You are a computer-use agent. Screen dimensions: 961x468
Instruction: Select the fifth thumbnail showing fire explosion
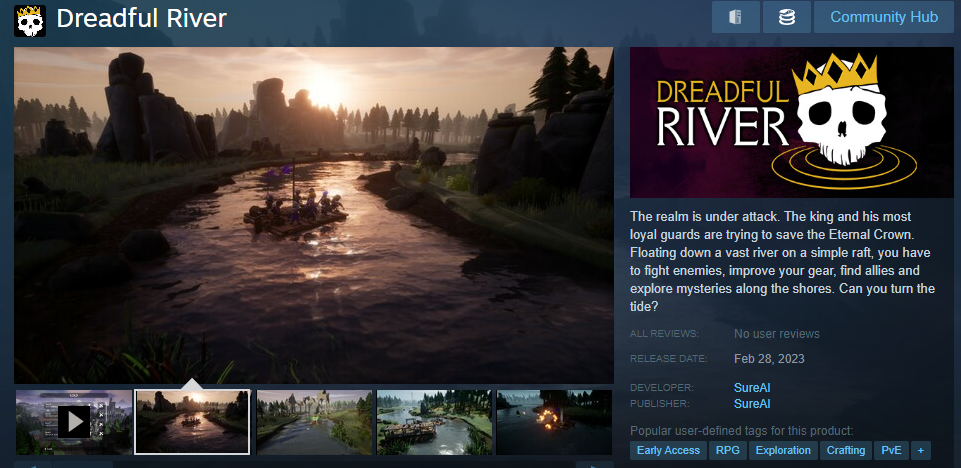click(x=554, y=422)
